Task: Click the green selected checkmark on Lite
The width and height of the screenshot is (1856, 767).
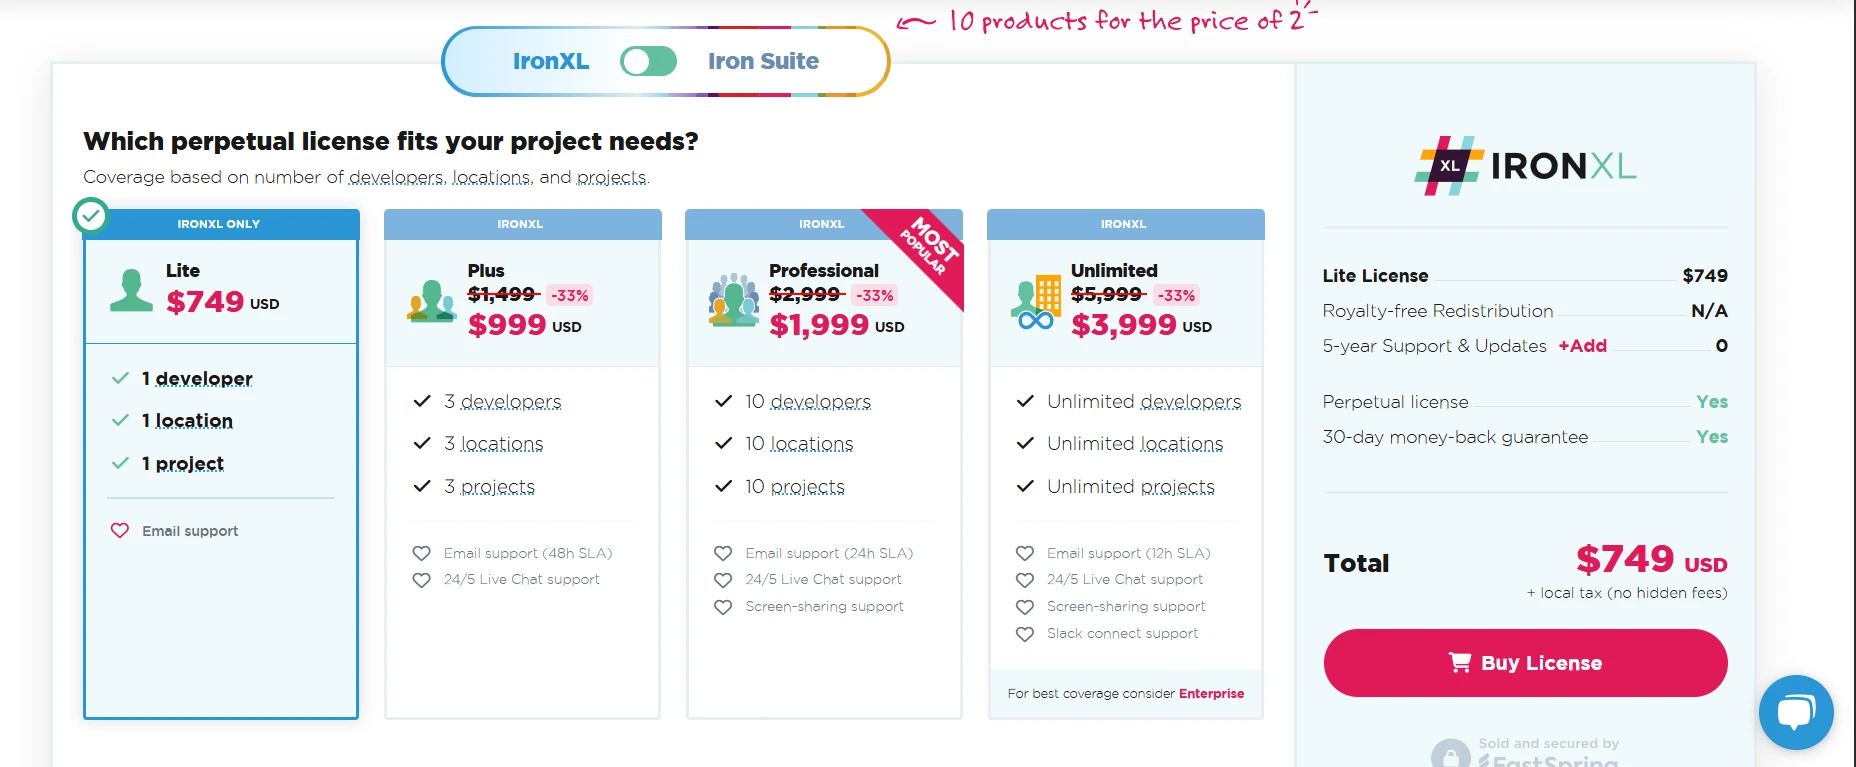Action: [x=91, y=216]
